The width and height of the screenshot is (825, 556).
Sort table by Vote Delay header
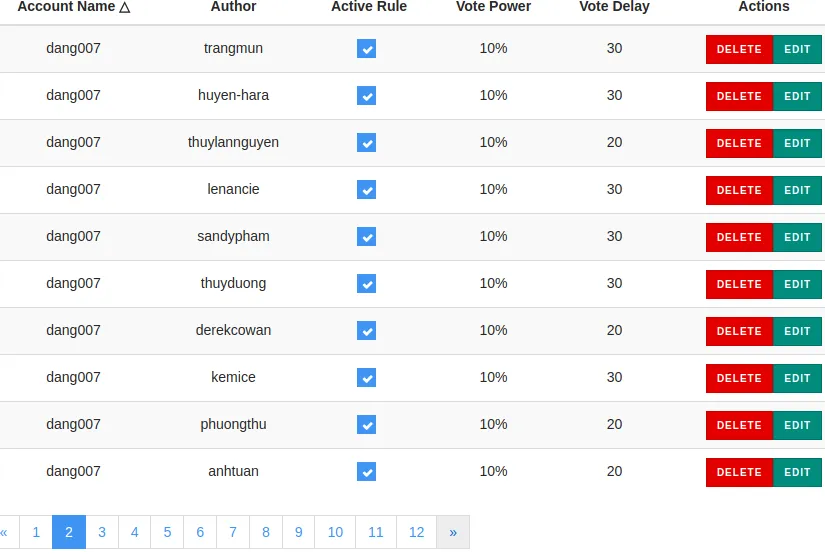[614, 6]
